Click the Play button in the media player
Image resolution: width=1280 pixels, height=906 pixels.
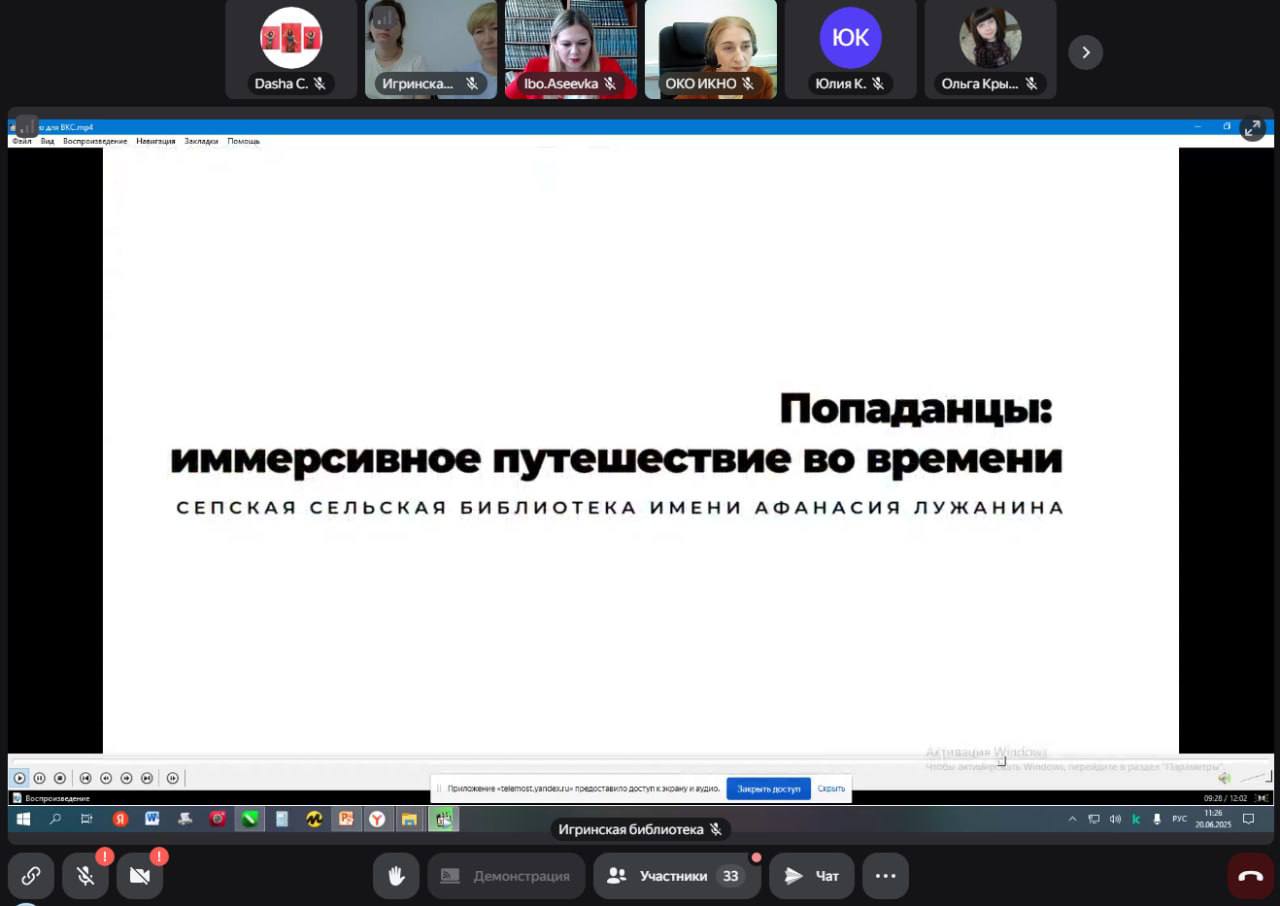[x=19, y=778]
